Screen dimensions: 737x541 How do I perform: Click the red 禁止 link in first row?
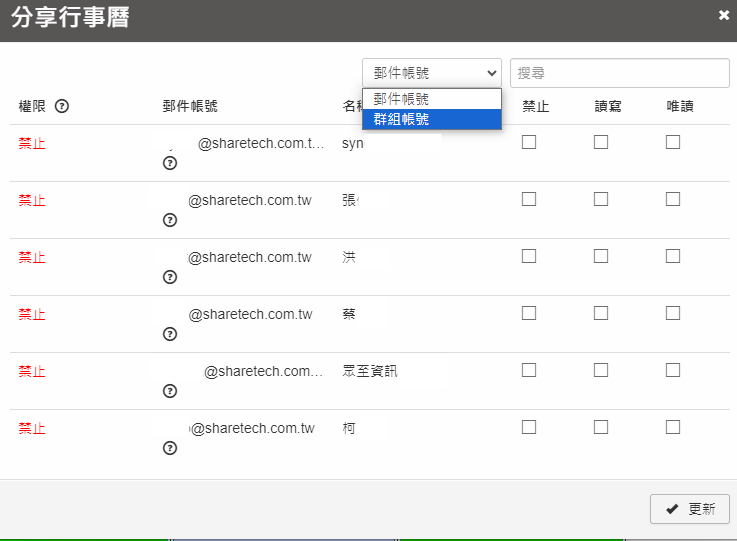click(32, 143)
